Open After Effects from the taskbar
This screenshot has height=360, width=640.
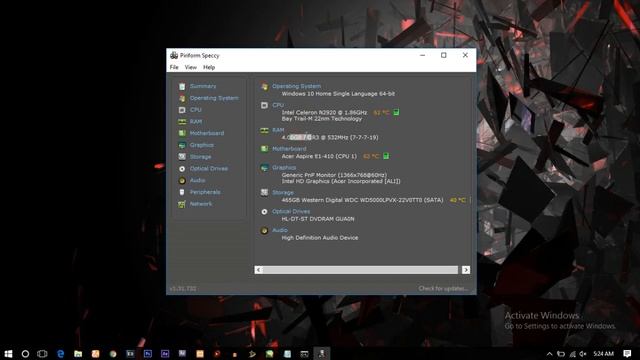click(x=165, y=354)
